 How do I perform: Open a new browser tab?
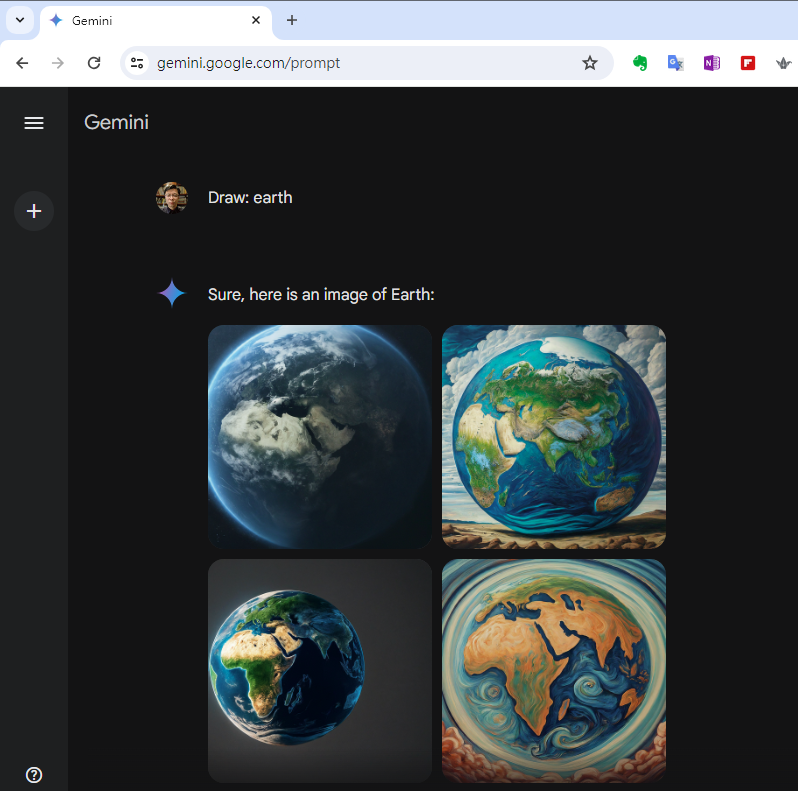pyautogui.click(x=292, y=20)
